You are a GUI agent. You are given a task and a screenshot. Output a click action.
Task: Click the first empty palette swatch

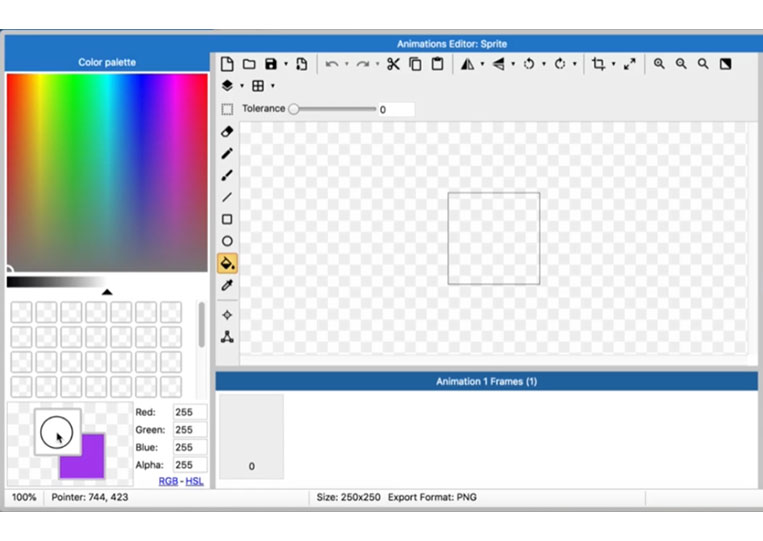[21, 312]
